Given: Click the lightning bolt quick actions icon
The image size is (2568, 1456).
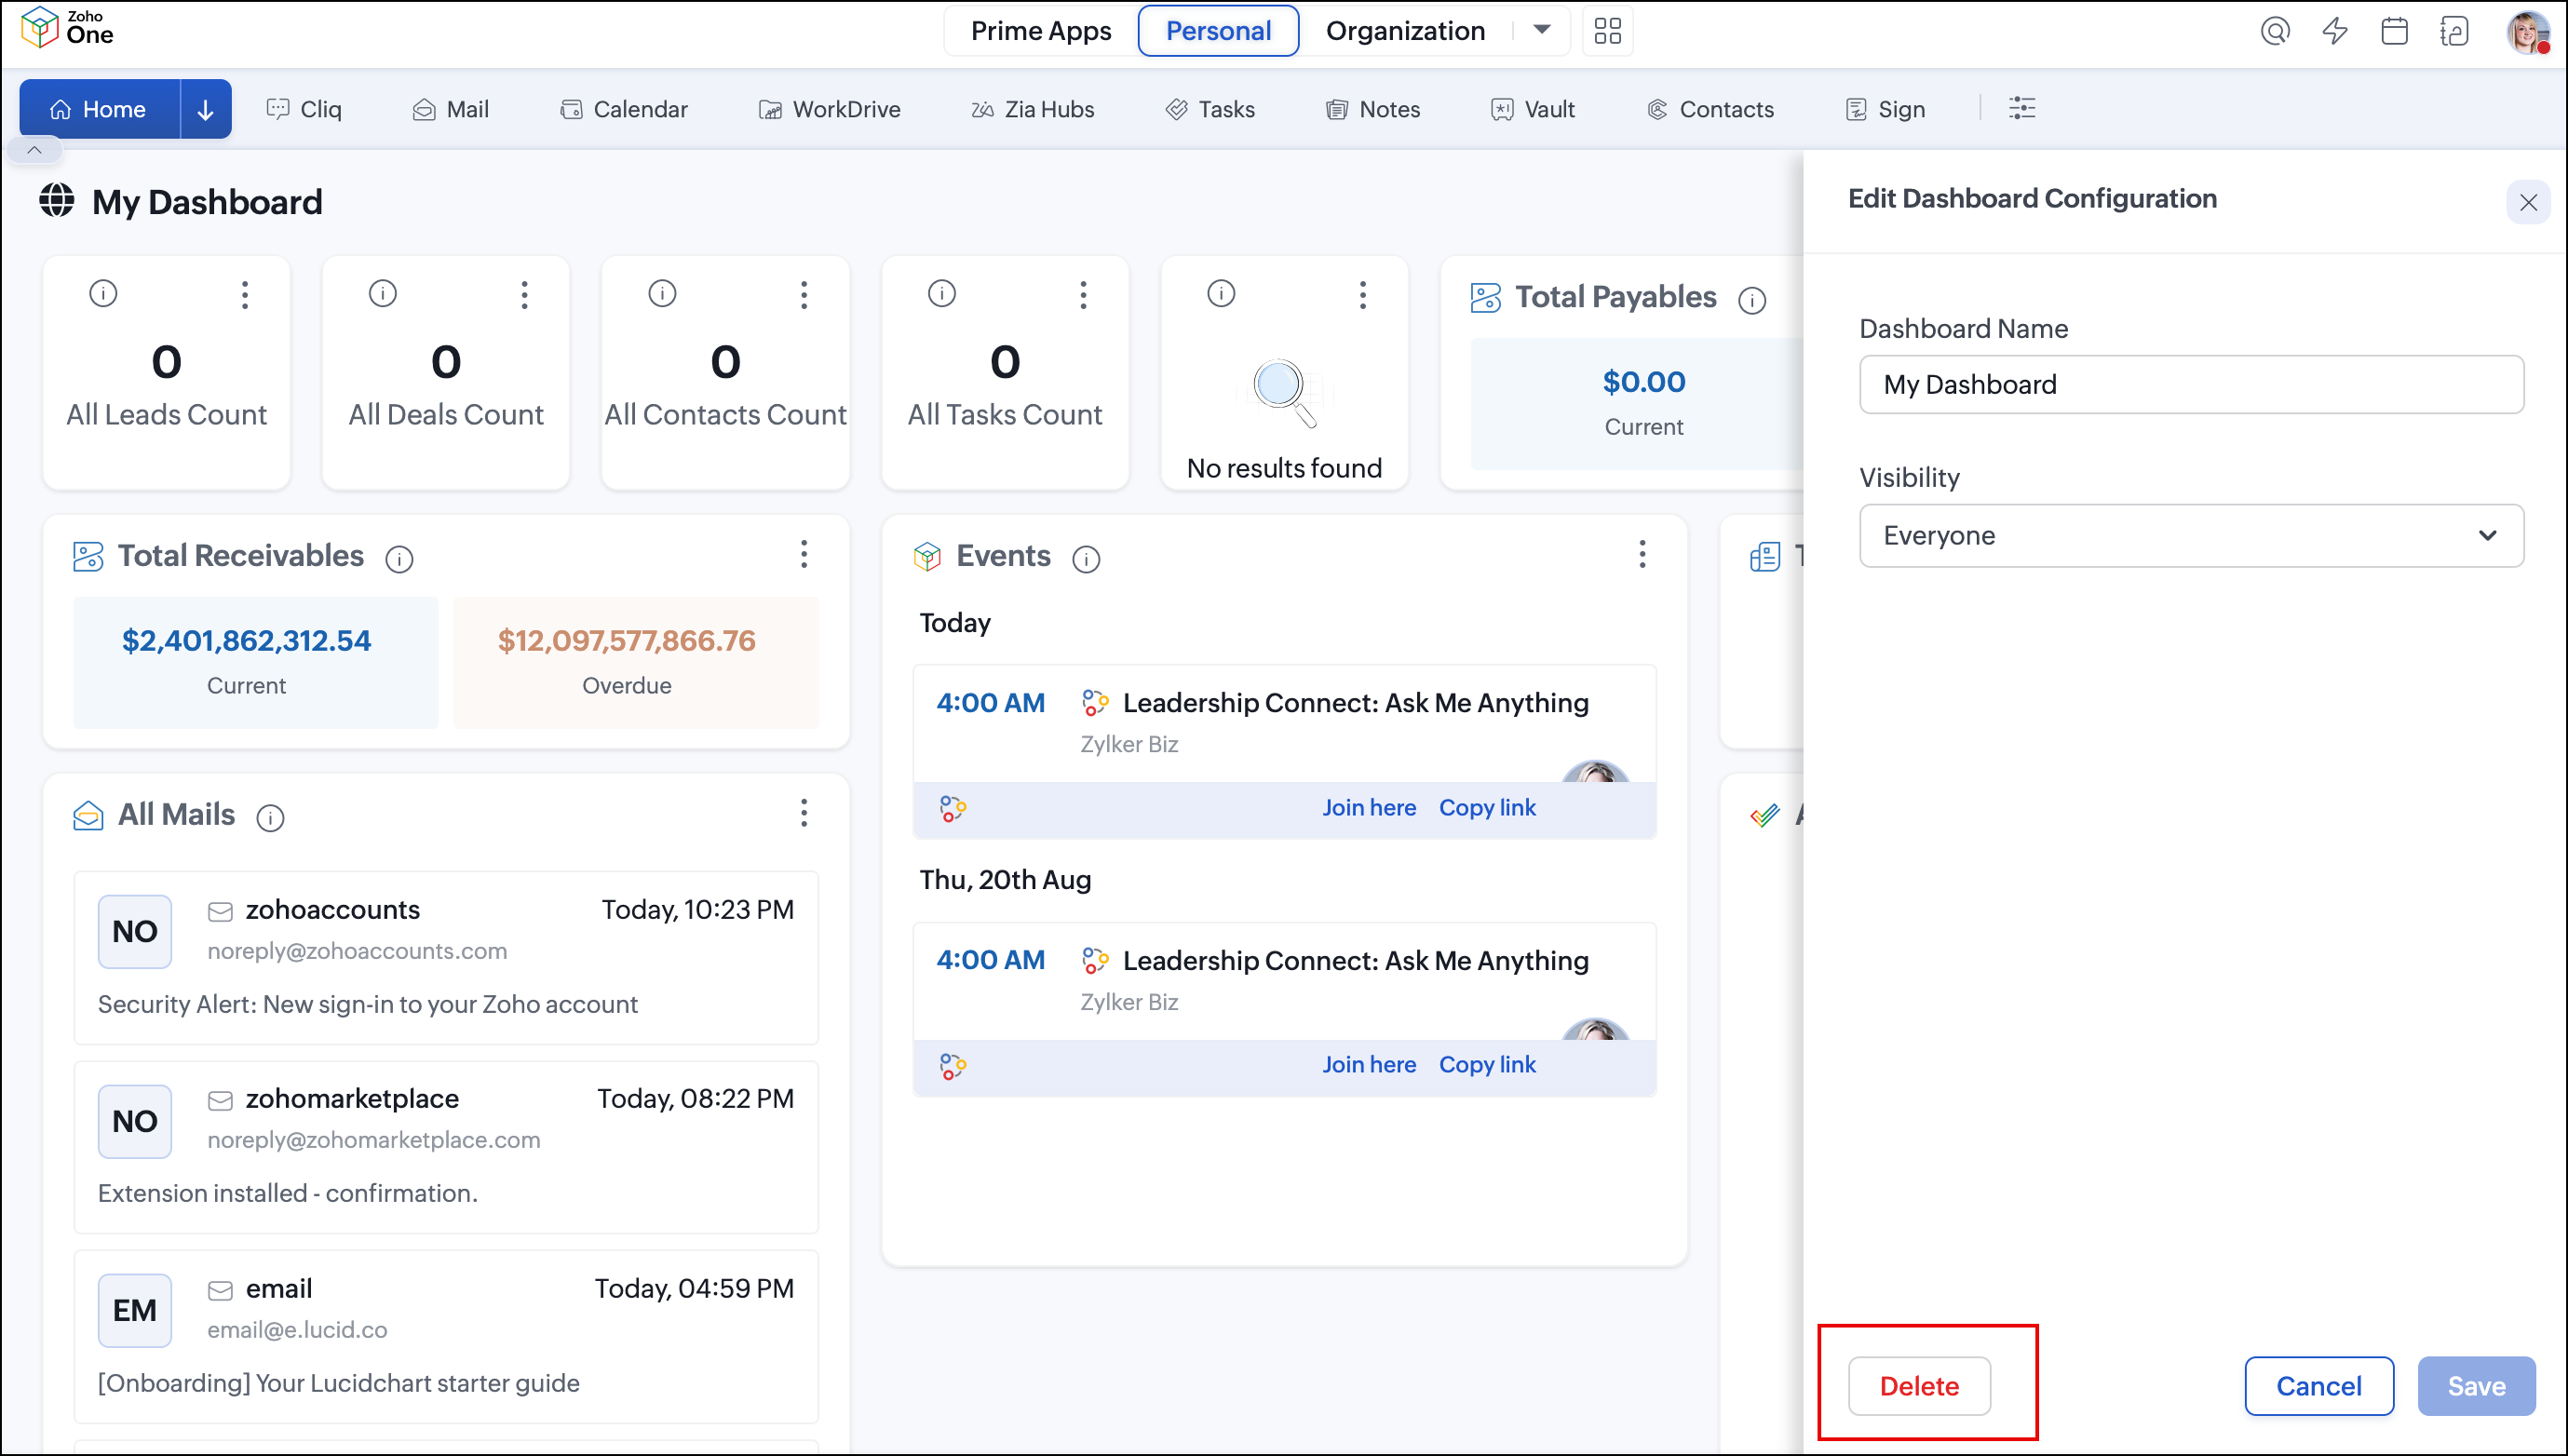Looking at the screenshot, I should [x=2335, y=31].
